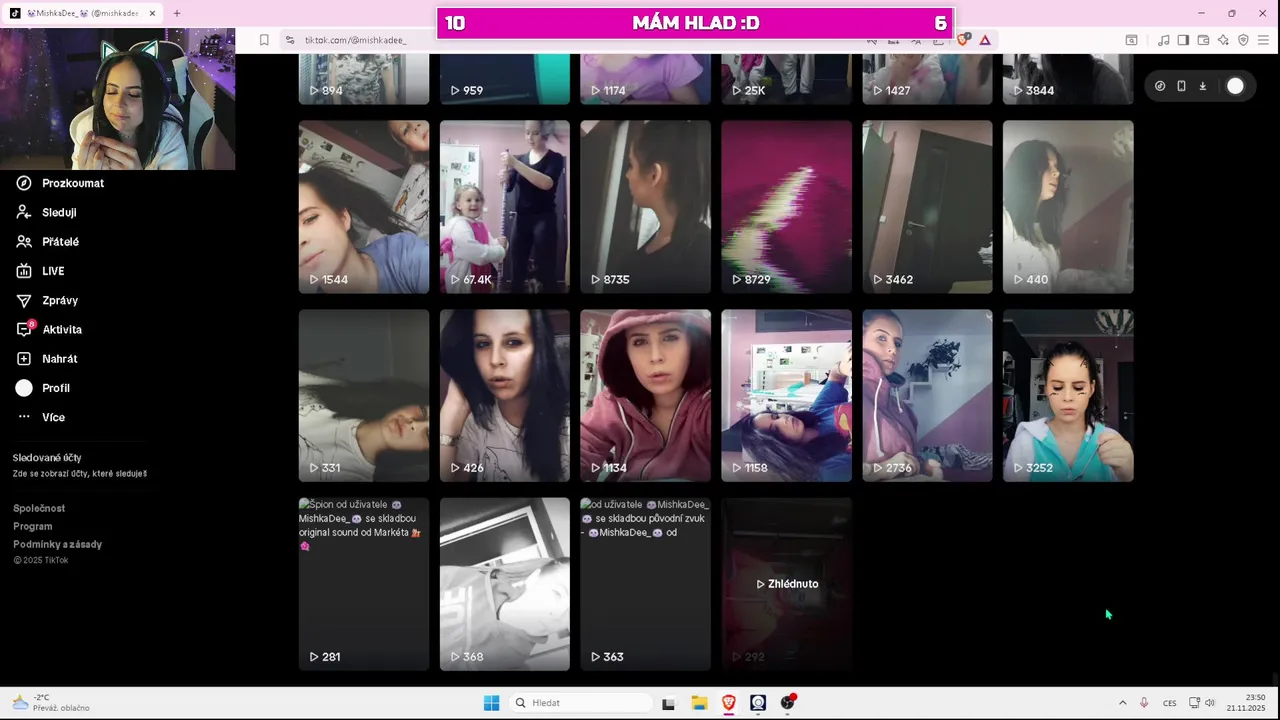Open the video with 3252 views
The image size is (1280, 720).
(x=1068, y=396)
